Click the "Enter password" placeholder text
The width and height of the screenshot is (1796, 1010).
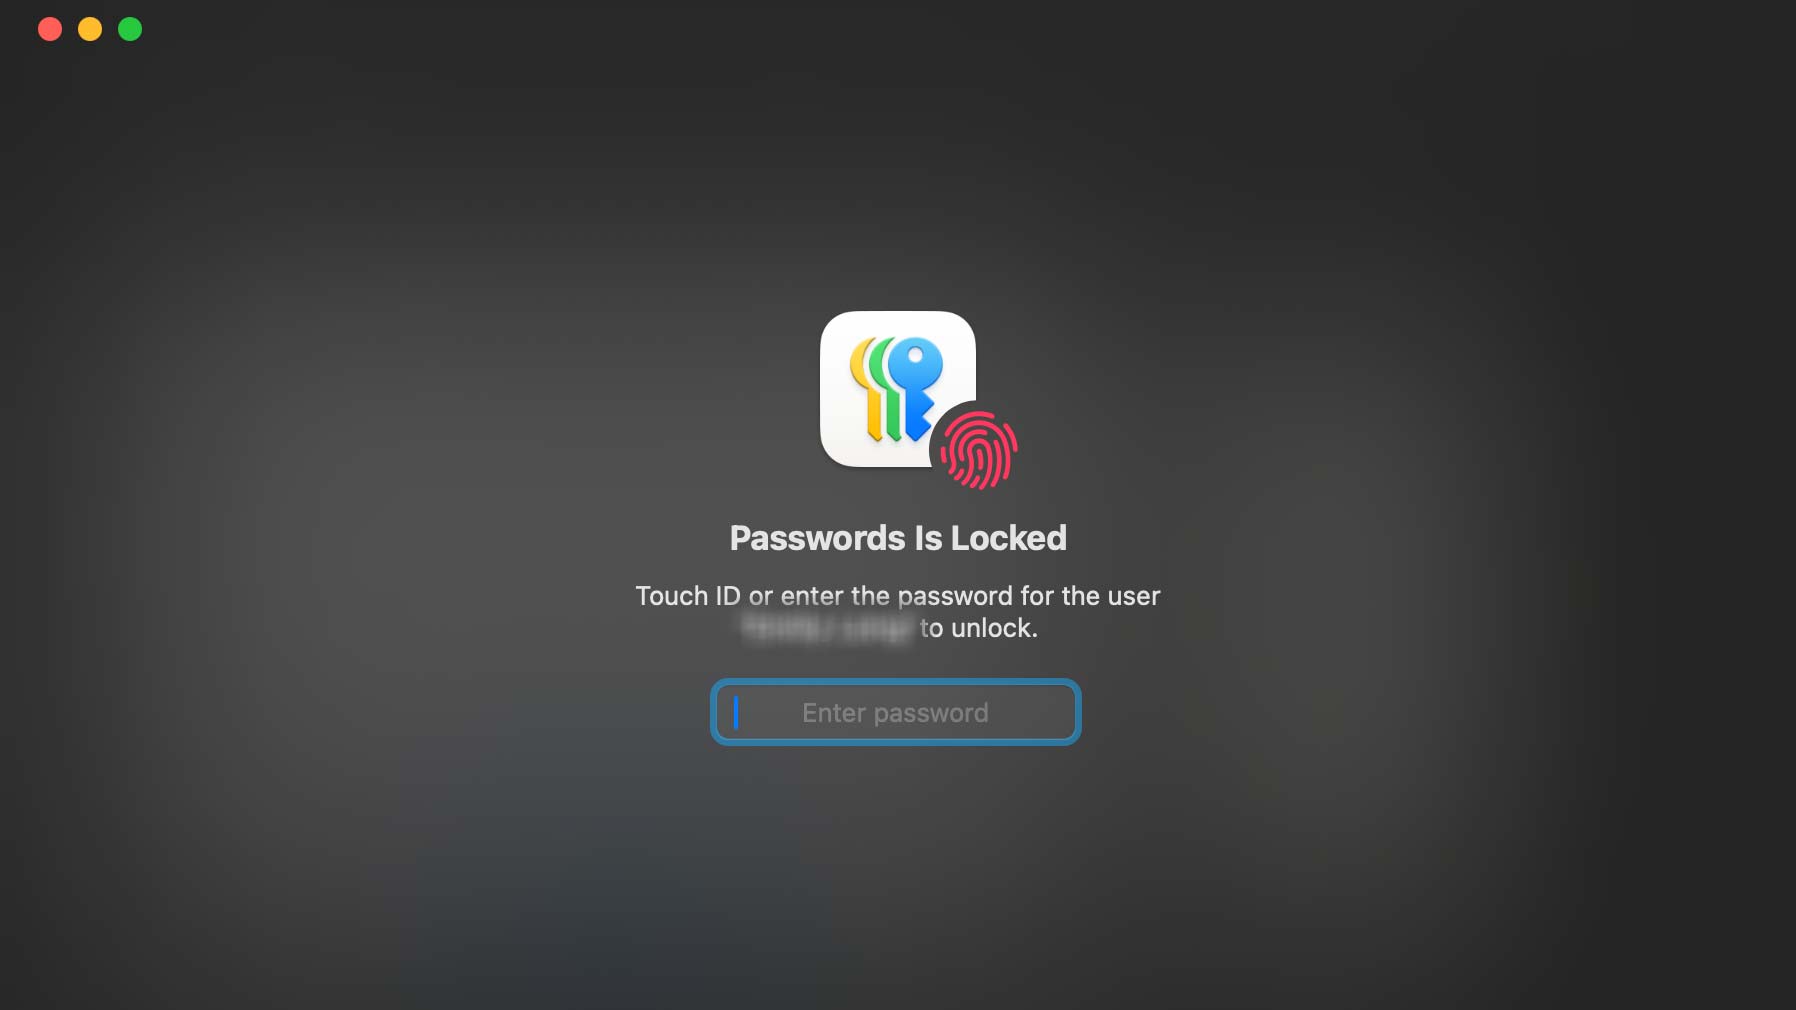[x=895, y=713]
